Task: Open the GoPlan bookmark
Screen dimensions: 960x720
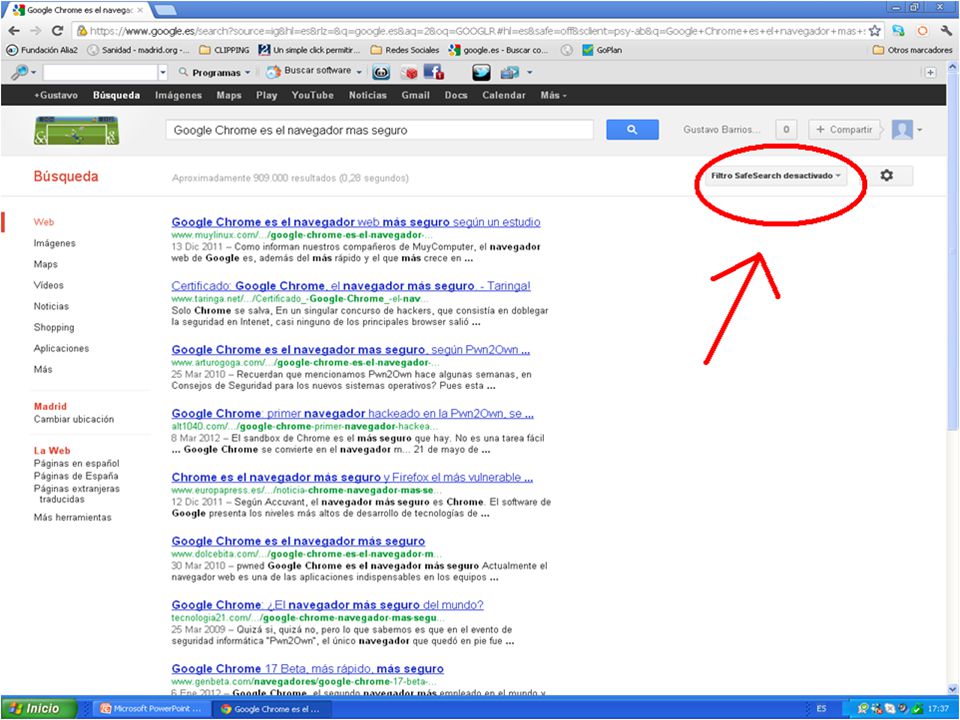Action: 602,50
